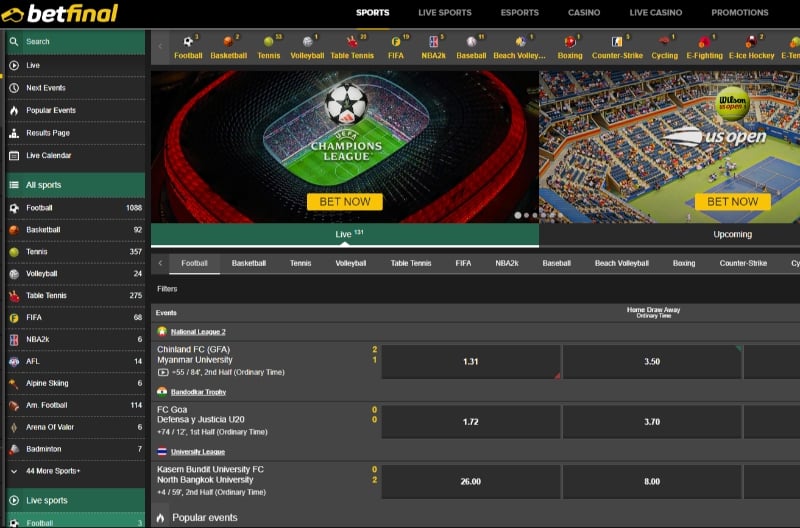Select the Basketball live tab
800x528 pixels.
[248, 263]
